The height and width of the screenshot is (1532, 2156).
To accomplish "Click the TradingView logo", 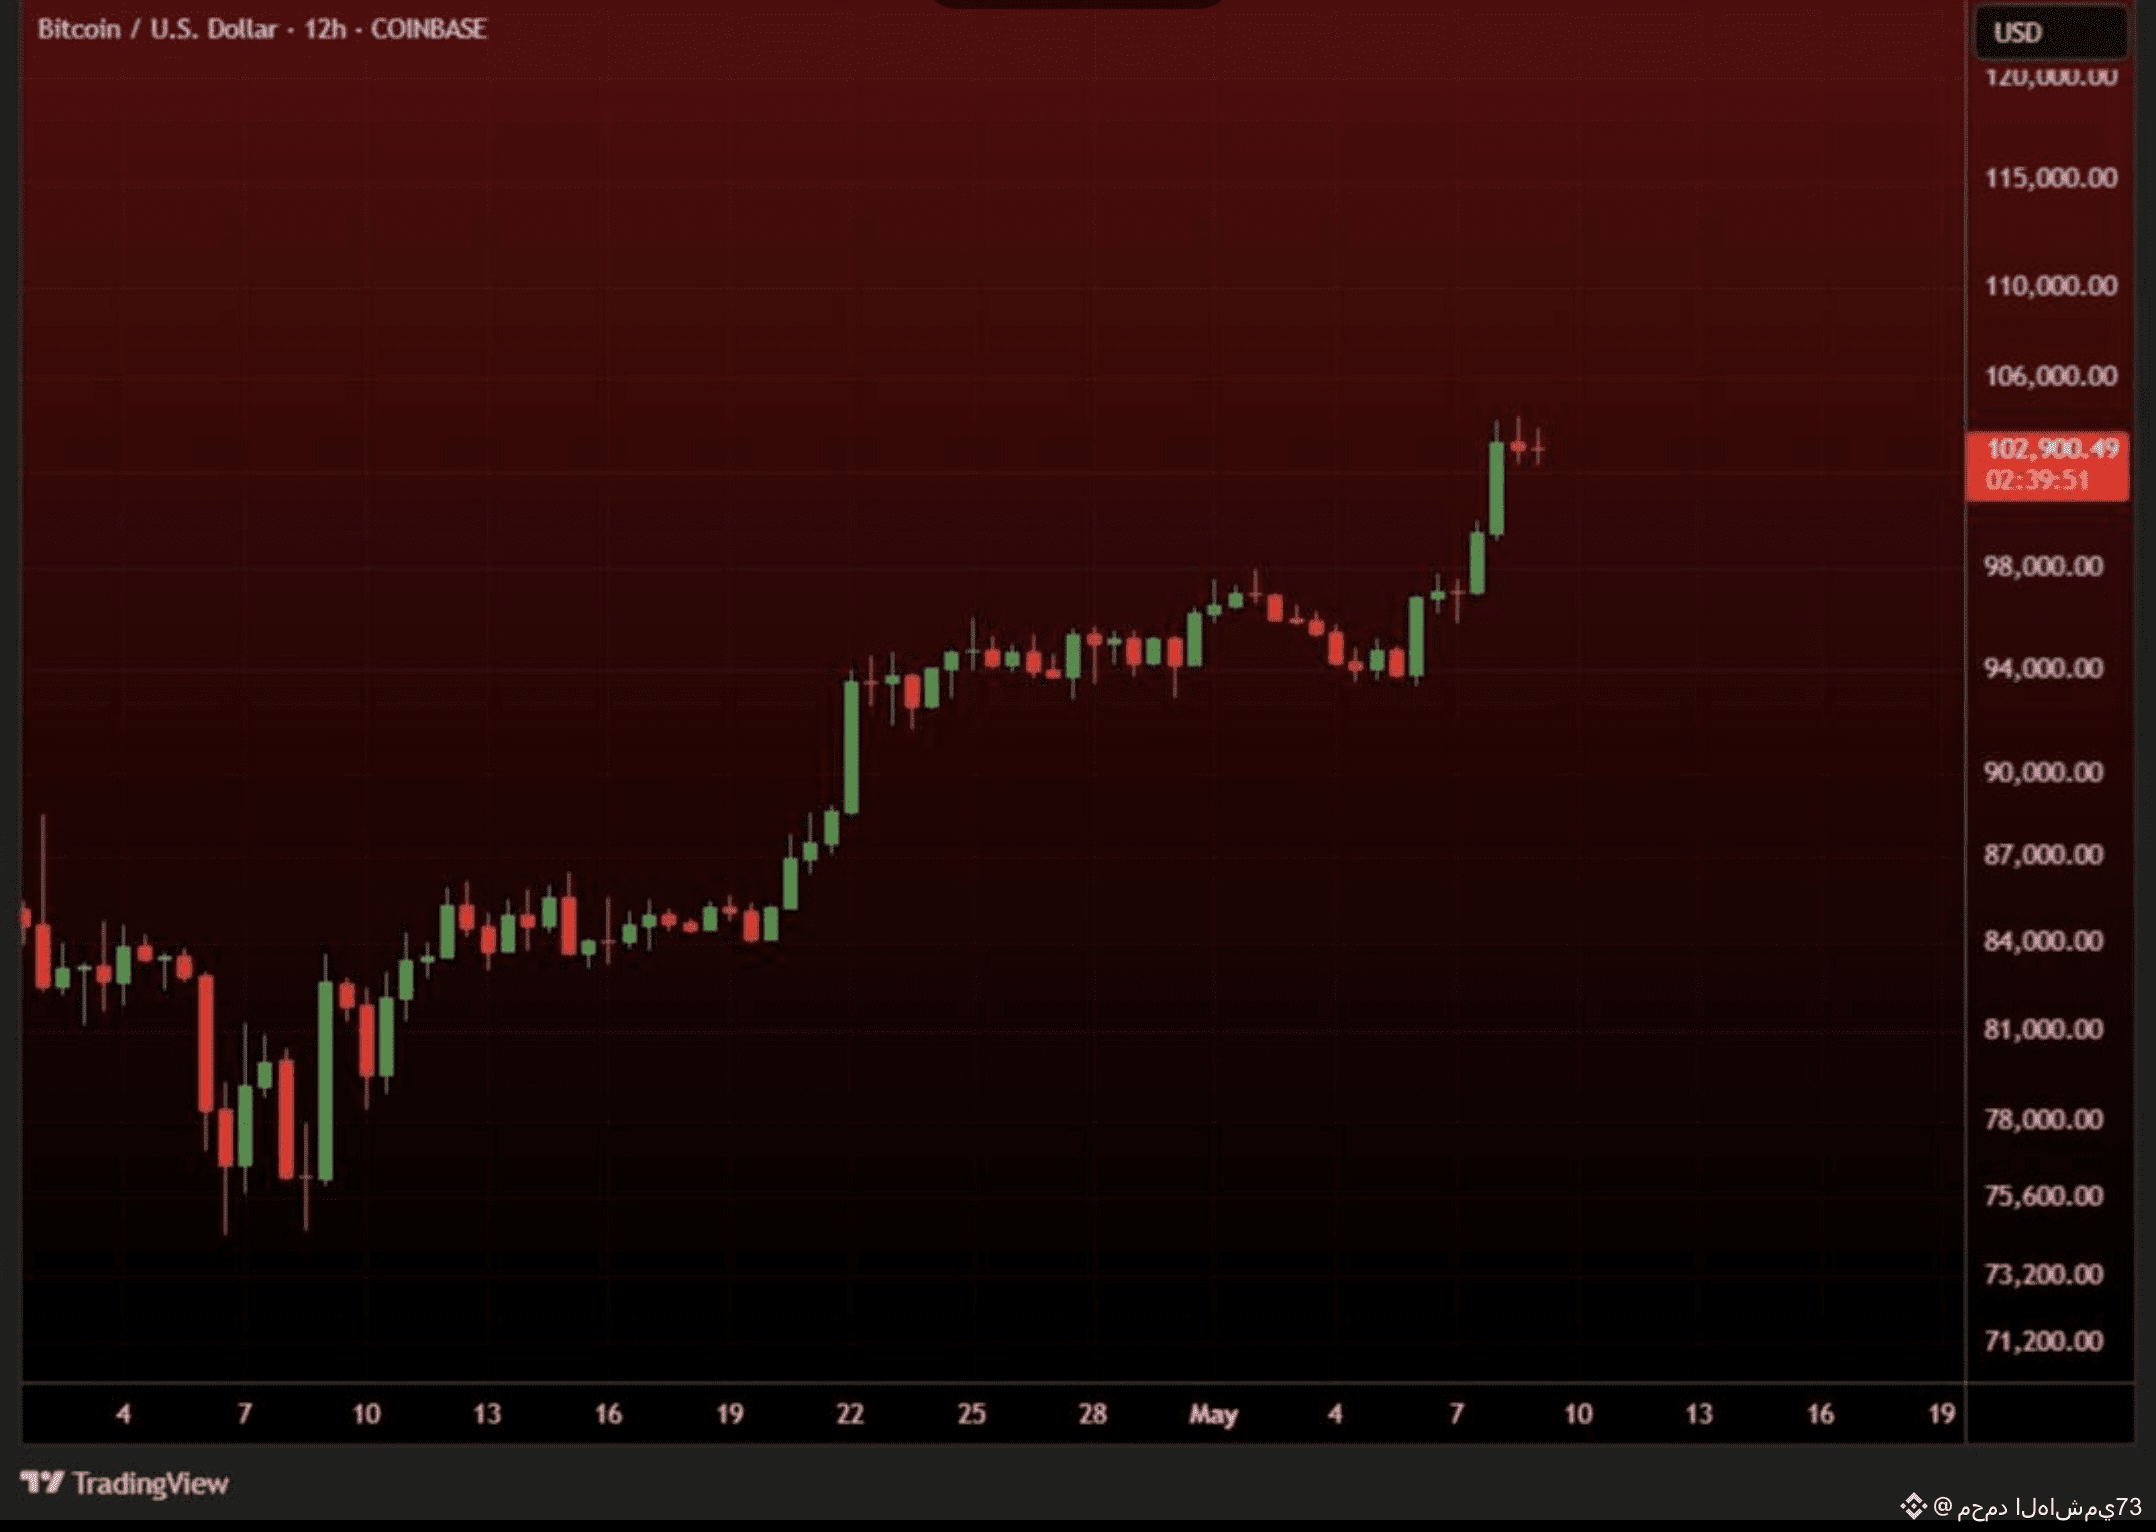I will pos(125,1483).
